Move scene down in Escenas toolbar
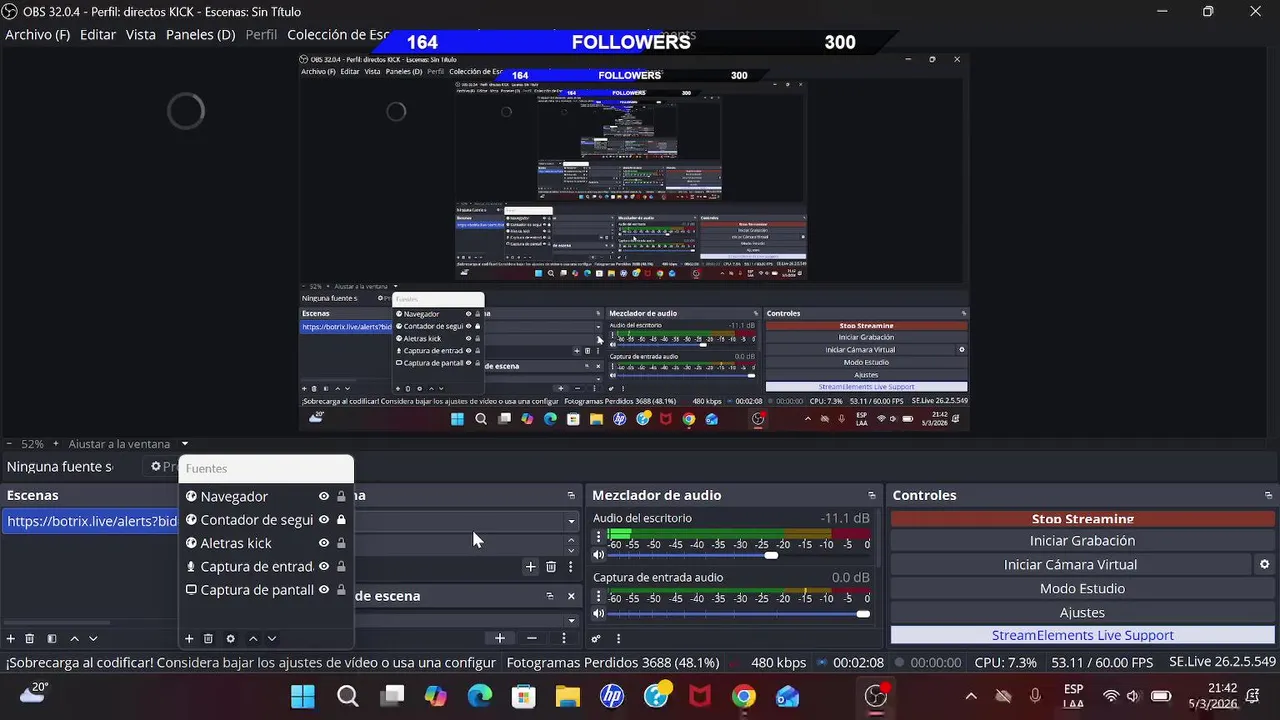 click(93, 639)
